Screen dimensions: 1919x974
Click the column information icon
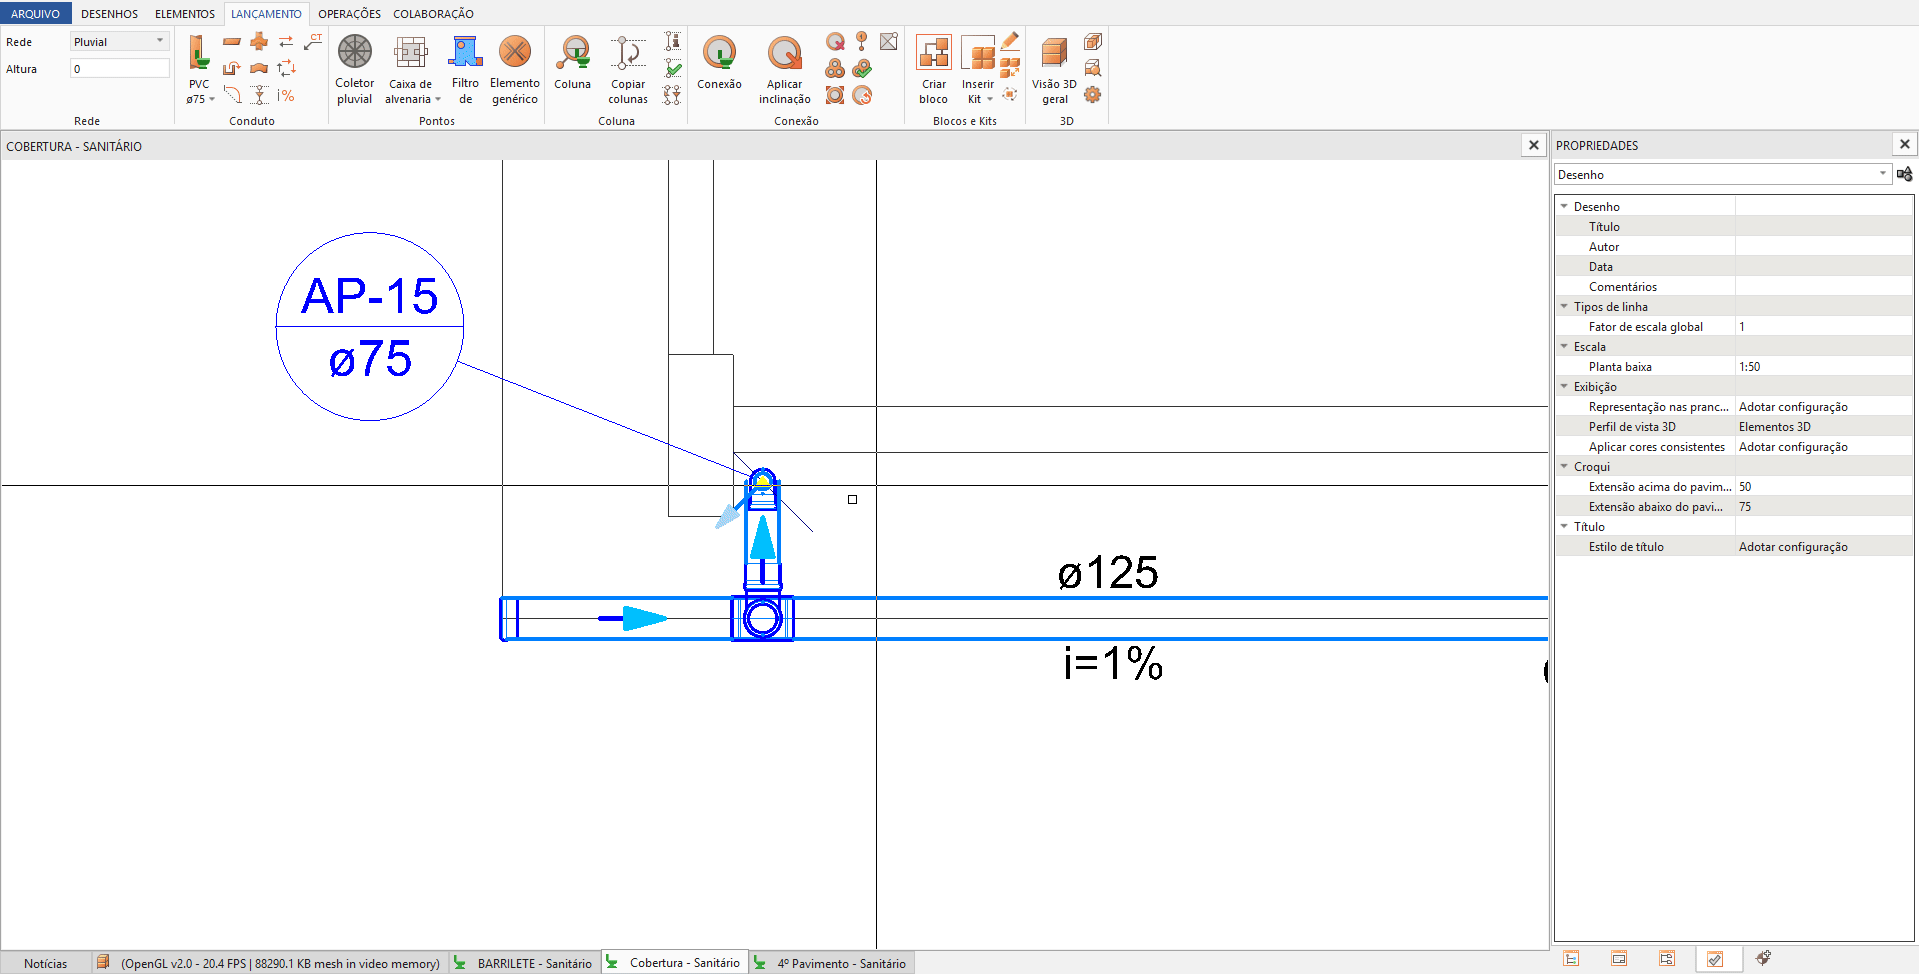tap(673, 41)
